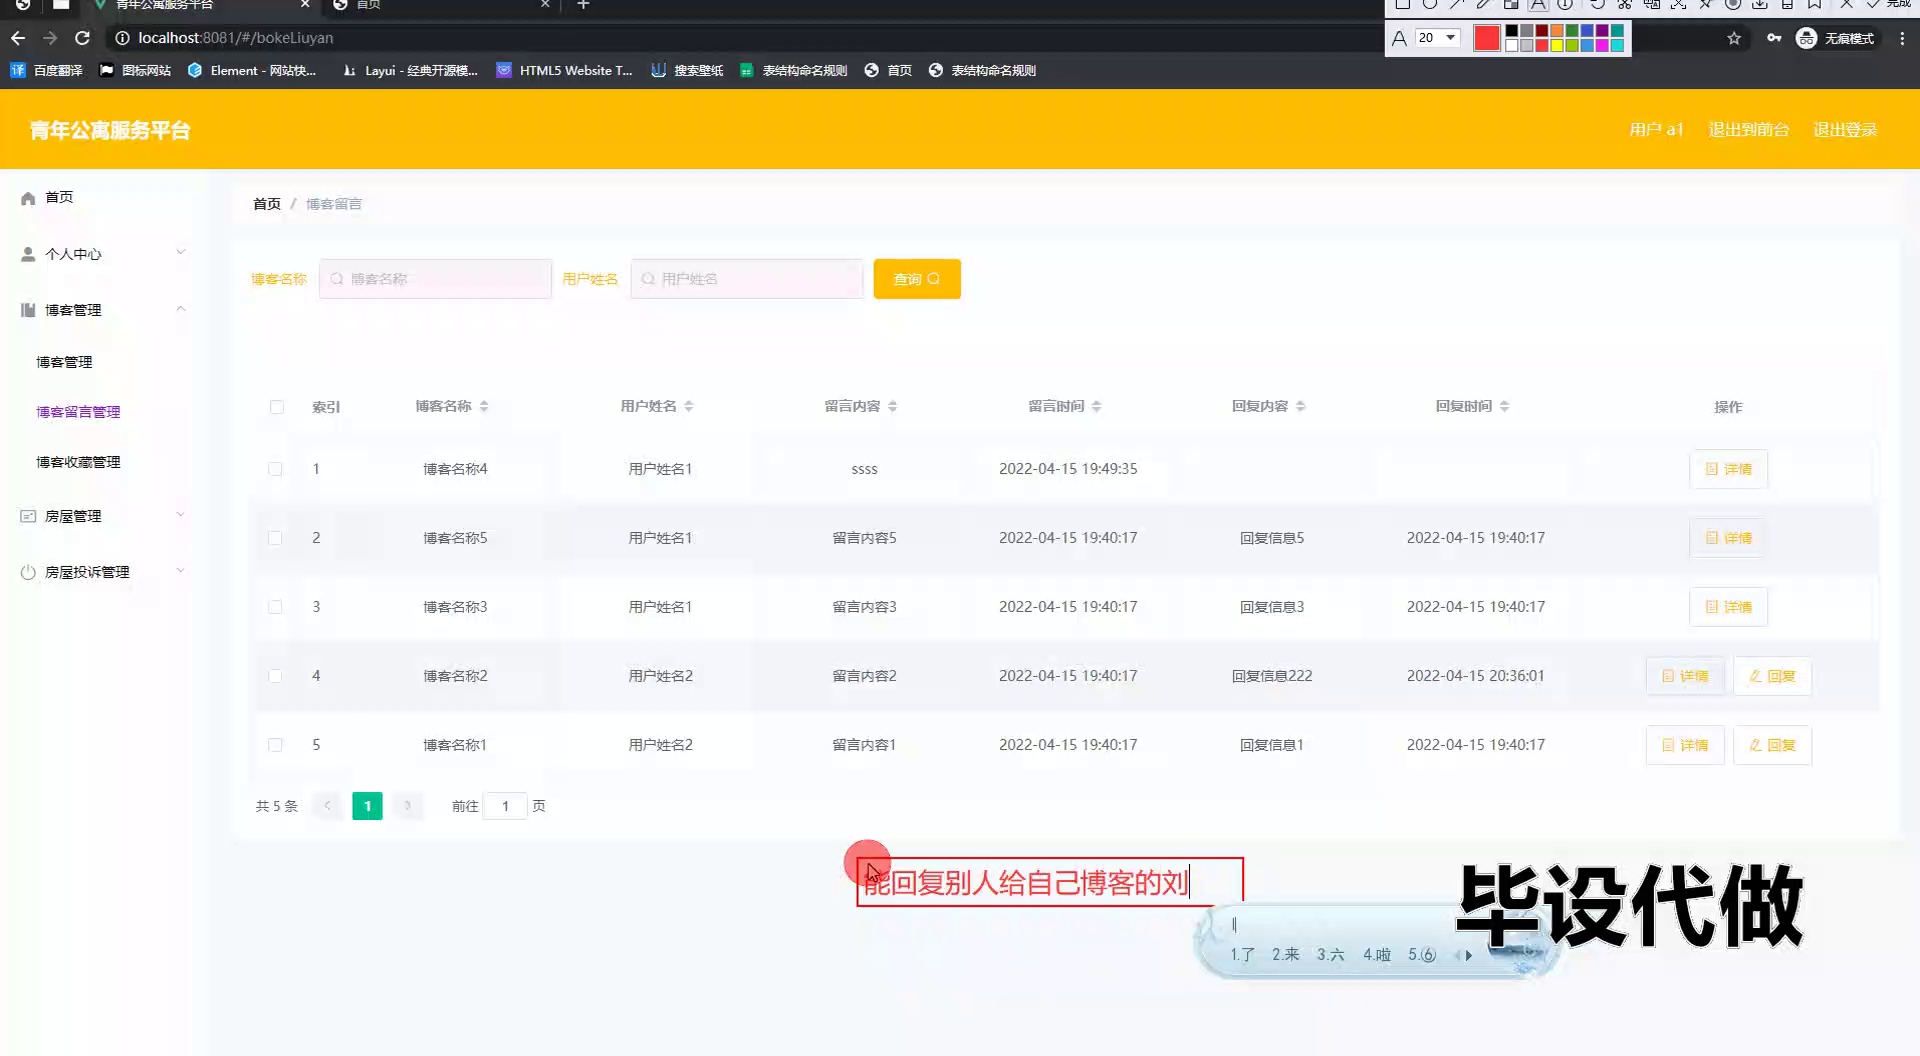Open the Layui 经典开源 bookmark
This screenshot has width=1920, height=1056.
[x=410, y=70]
